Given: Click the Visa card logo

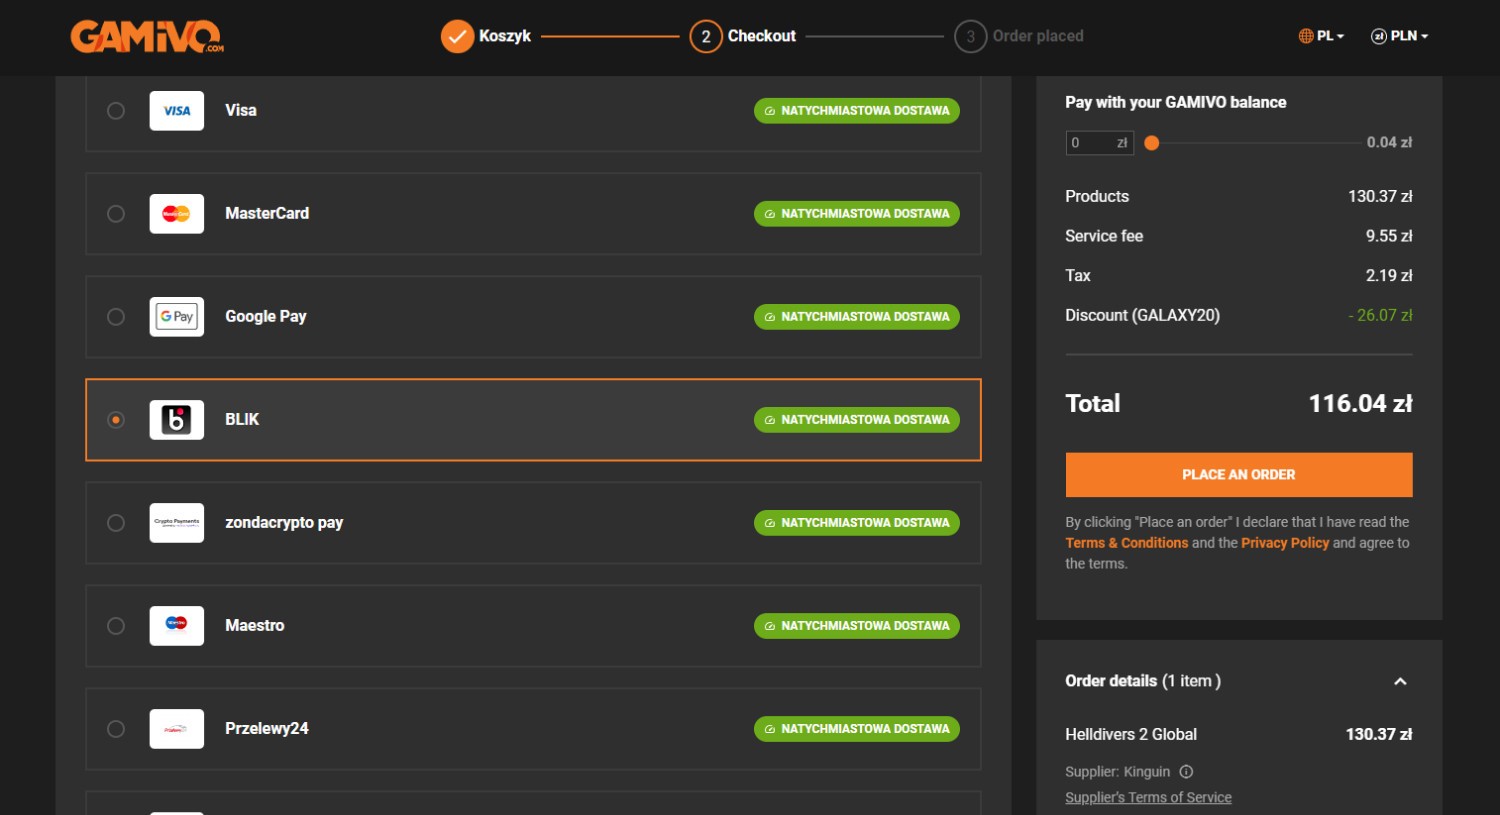Looking at the screenshot, I should pos(177,111).
